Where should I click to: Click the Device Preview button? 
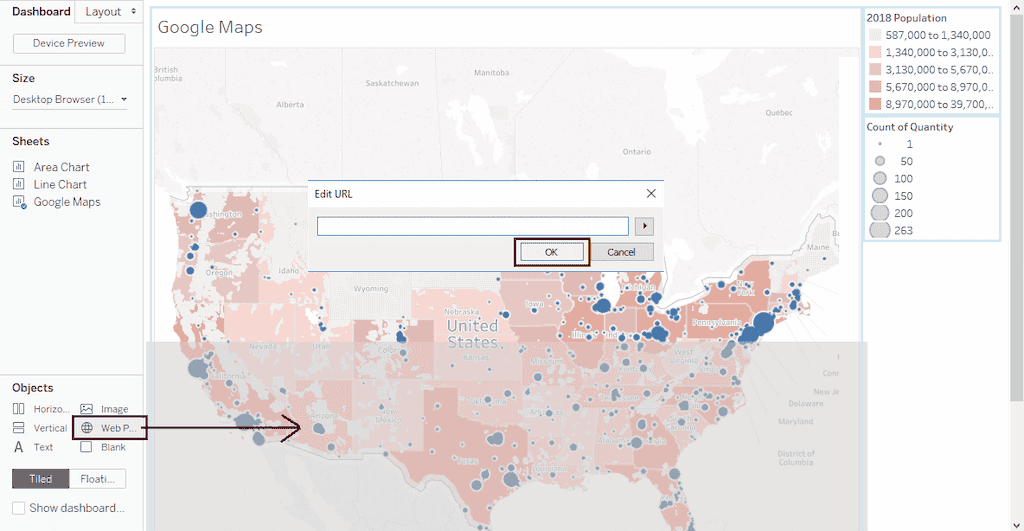click(69, 44)
